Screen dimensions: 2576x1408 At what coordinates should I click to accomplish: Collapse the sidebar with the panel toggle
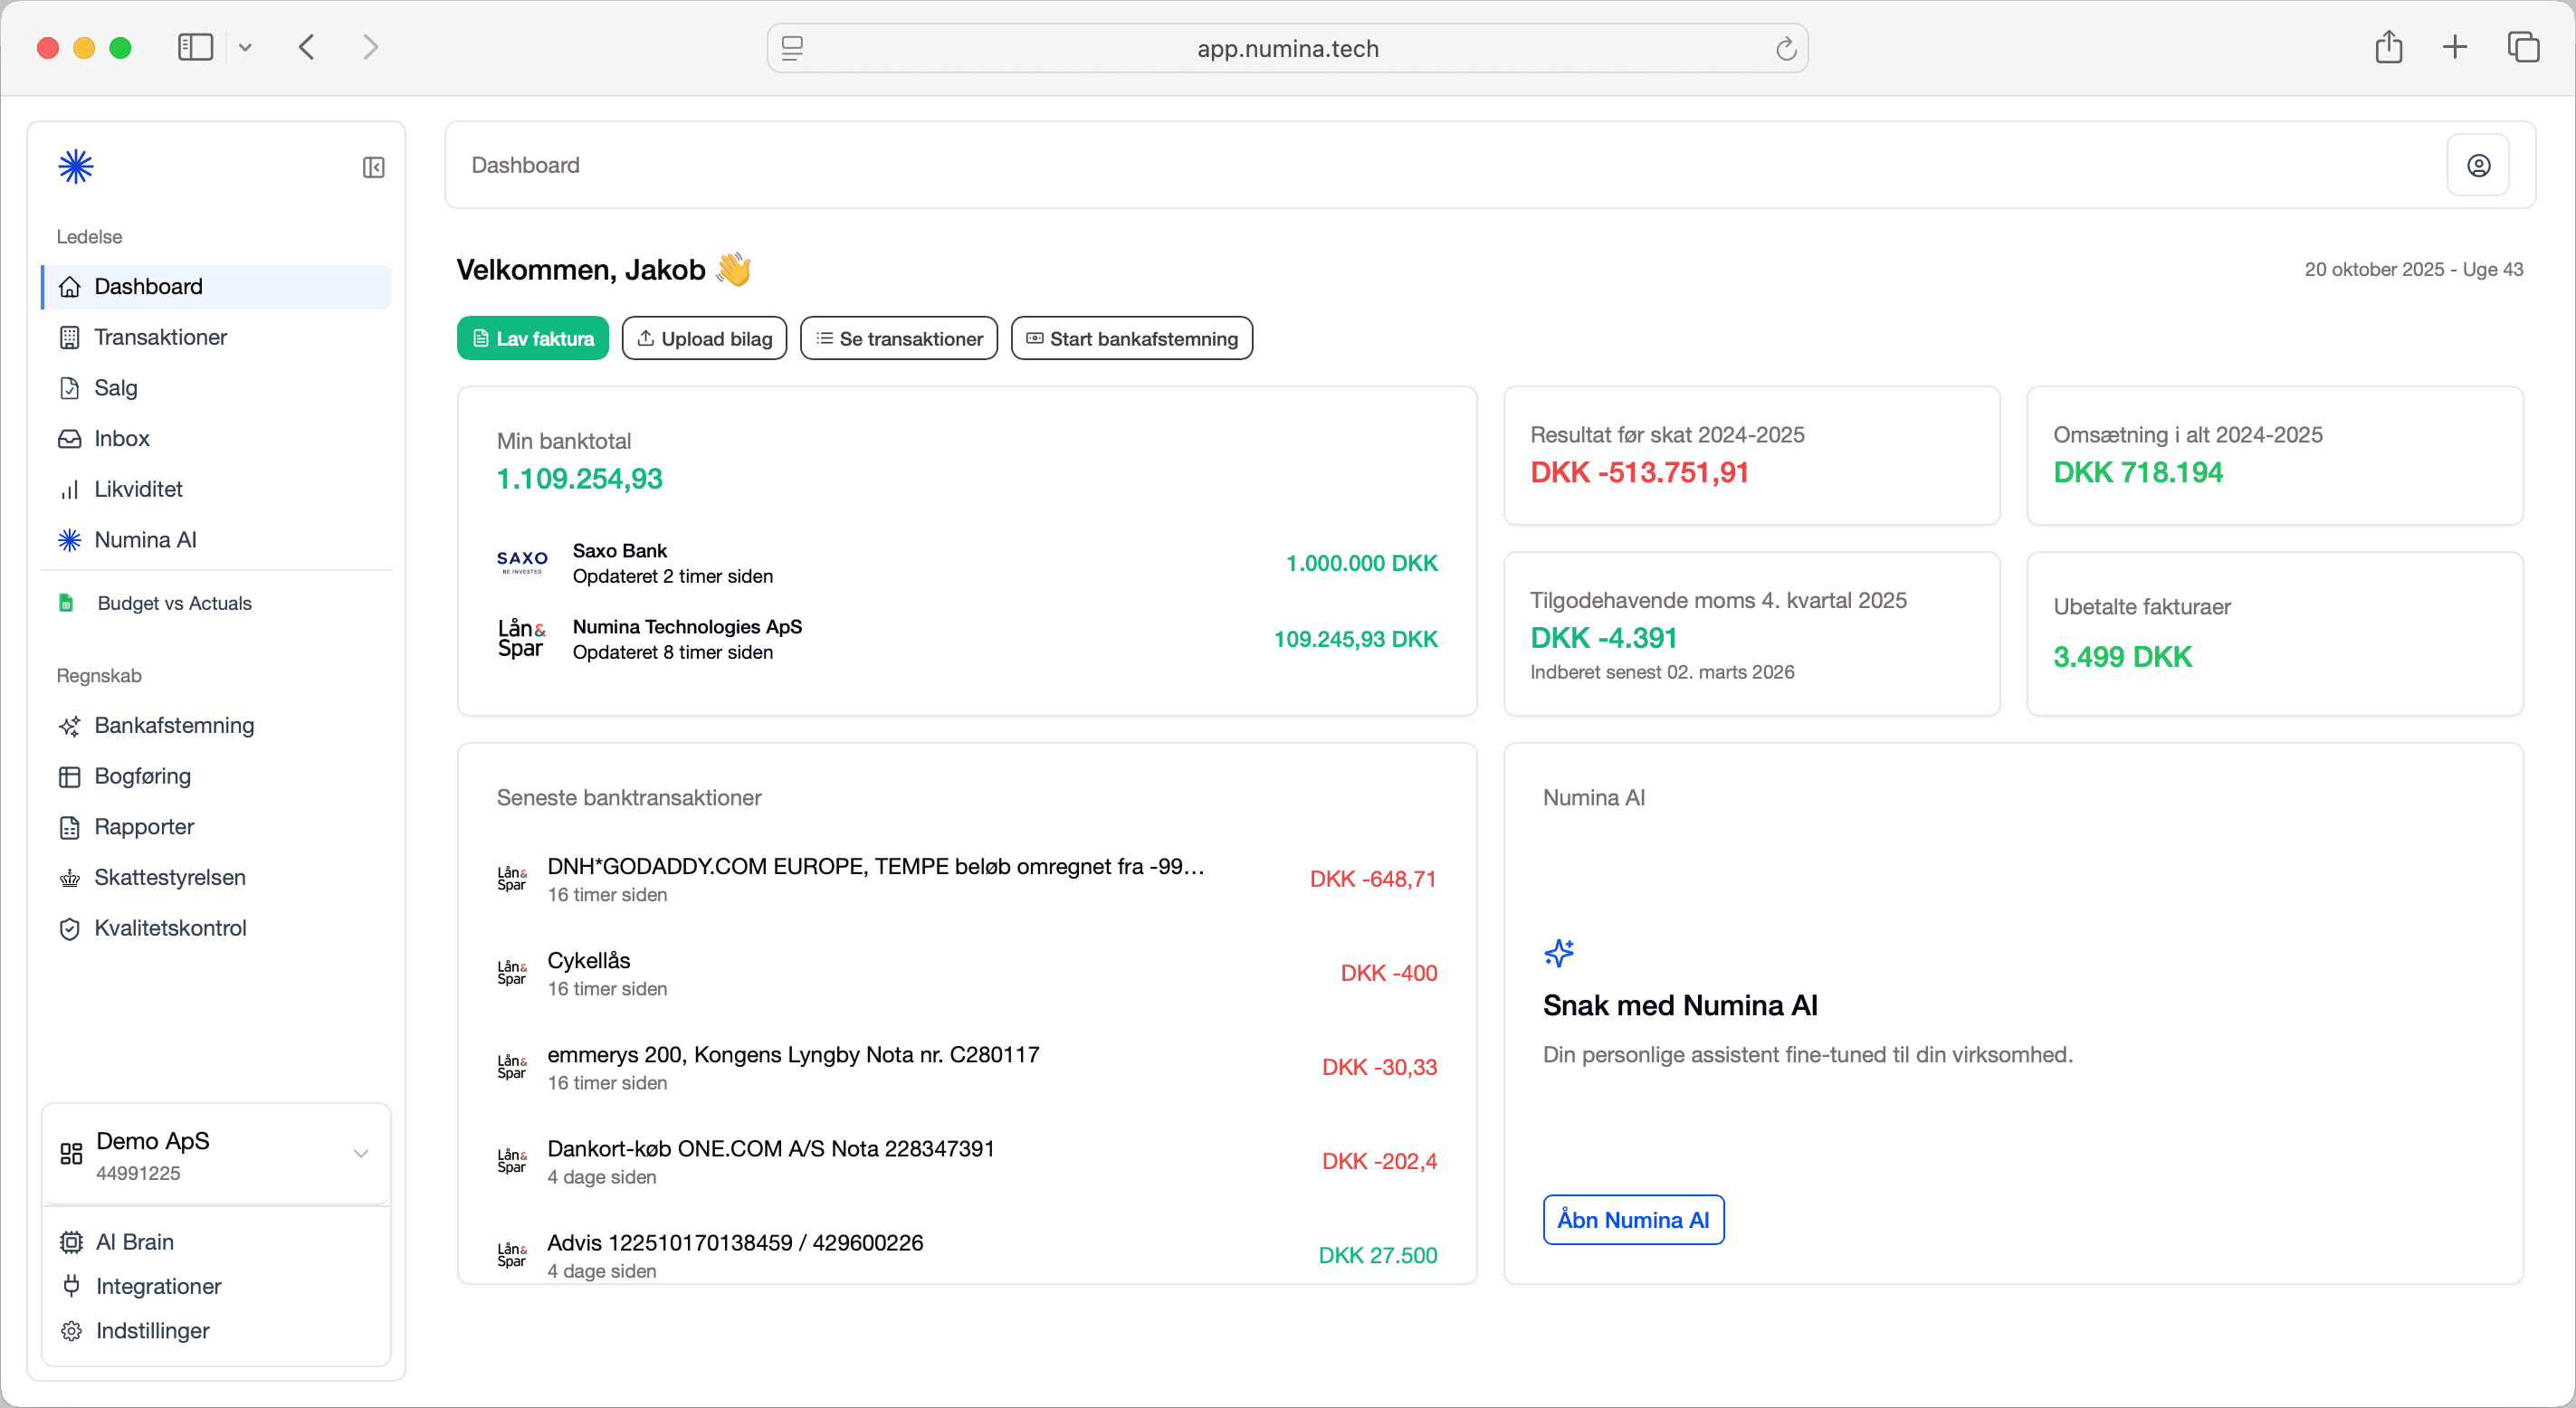373,166
